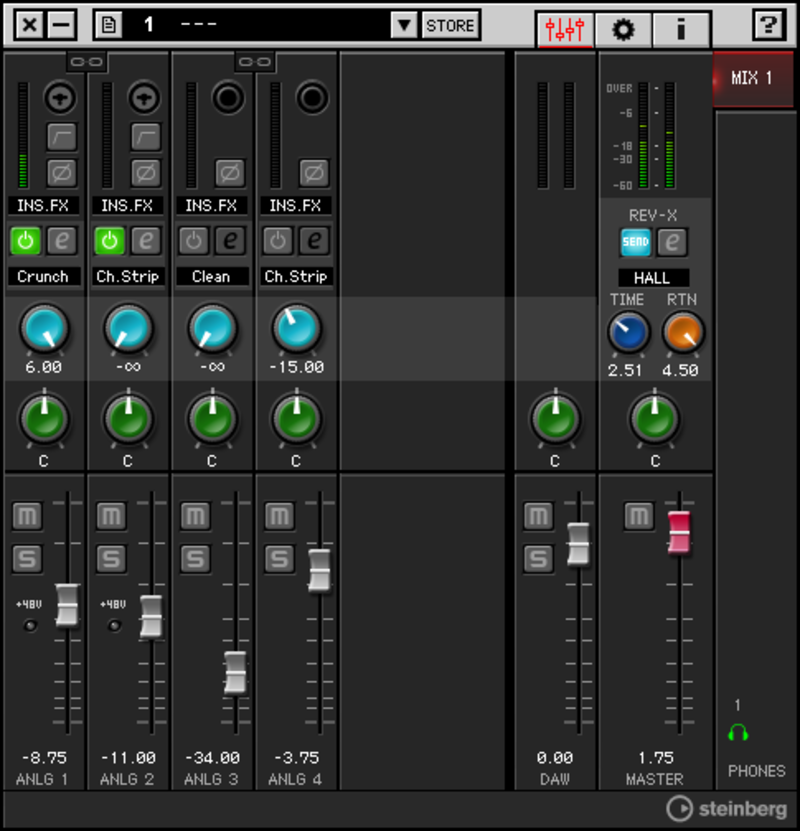Click the ANLG 2 microphone input icon
Image resolution: width=800 pixels, height=831 pixels.
144,98
